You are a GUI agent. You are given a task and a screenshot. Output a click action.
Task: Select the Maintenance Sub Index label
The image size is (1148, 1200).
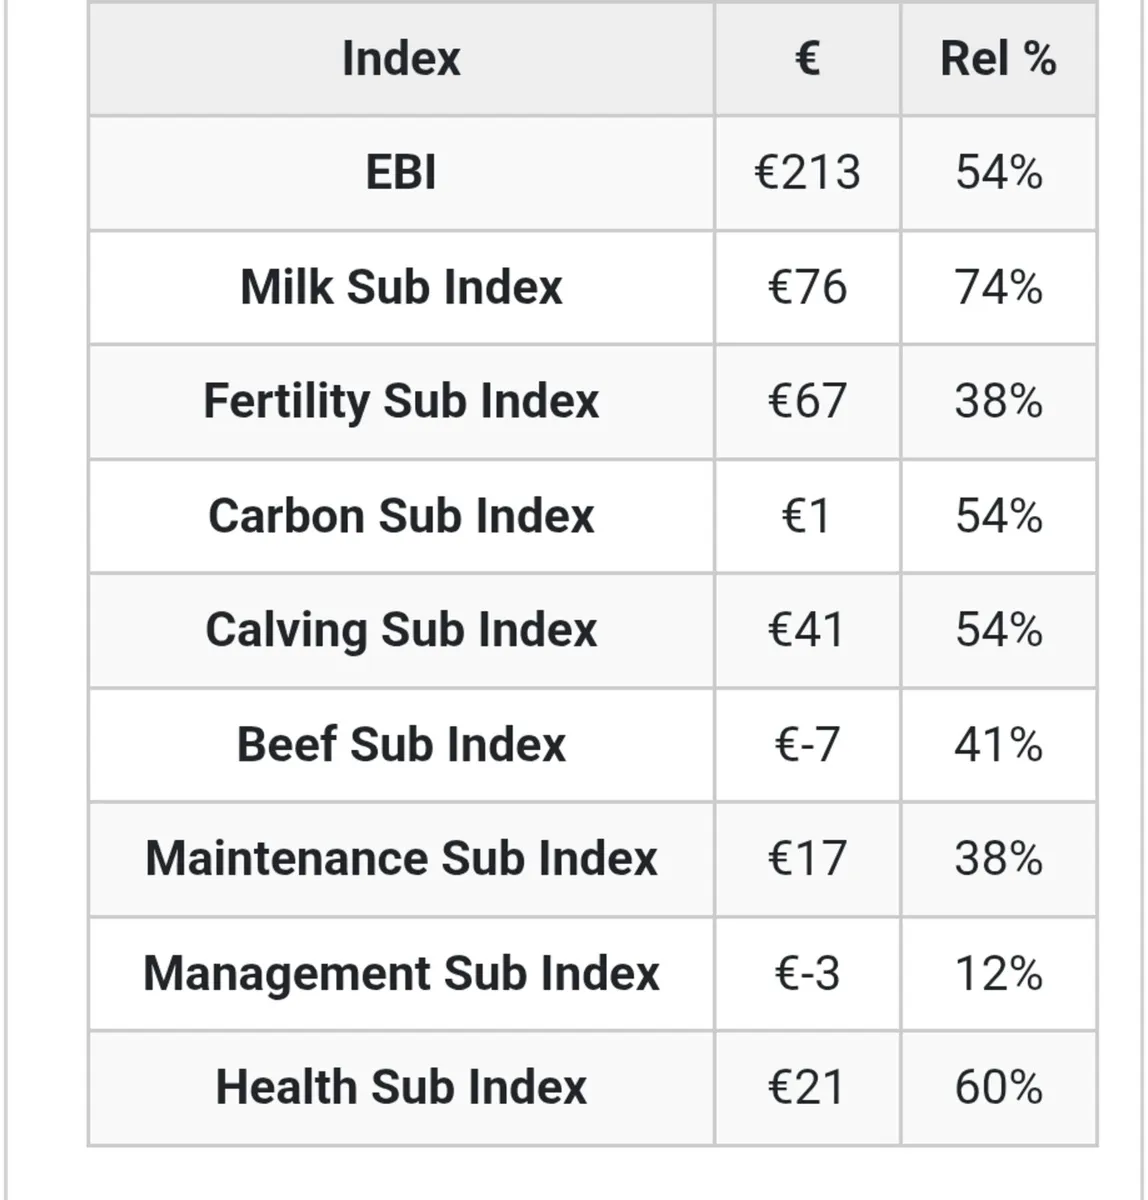click(x=401, y=859)
